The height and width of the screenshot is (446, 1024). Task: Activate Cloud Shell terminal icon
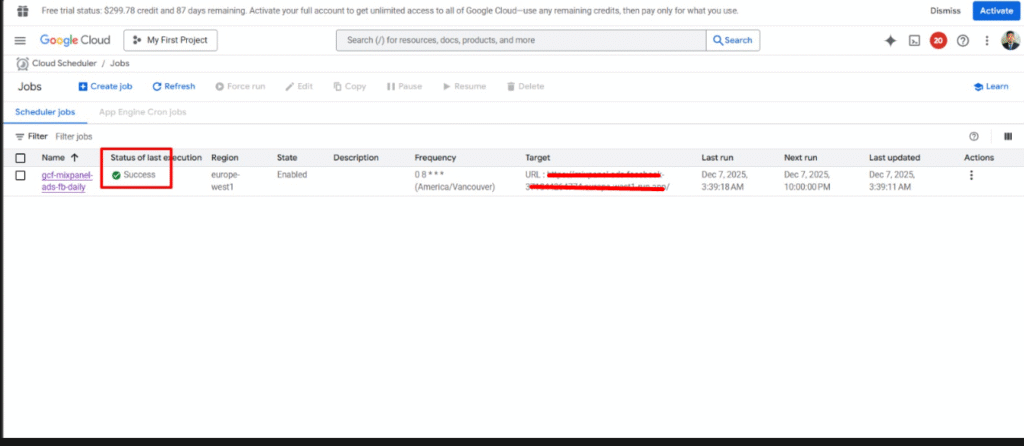[914, 40]
